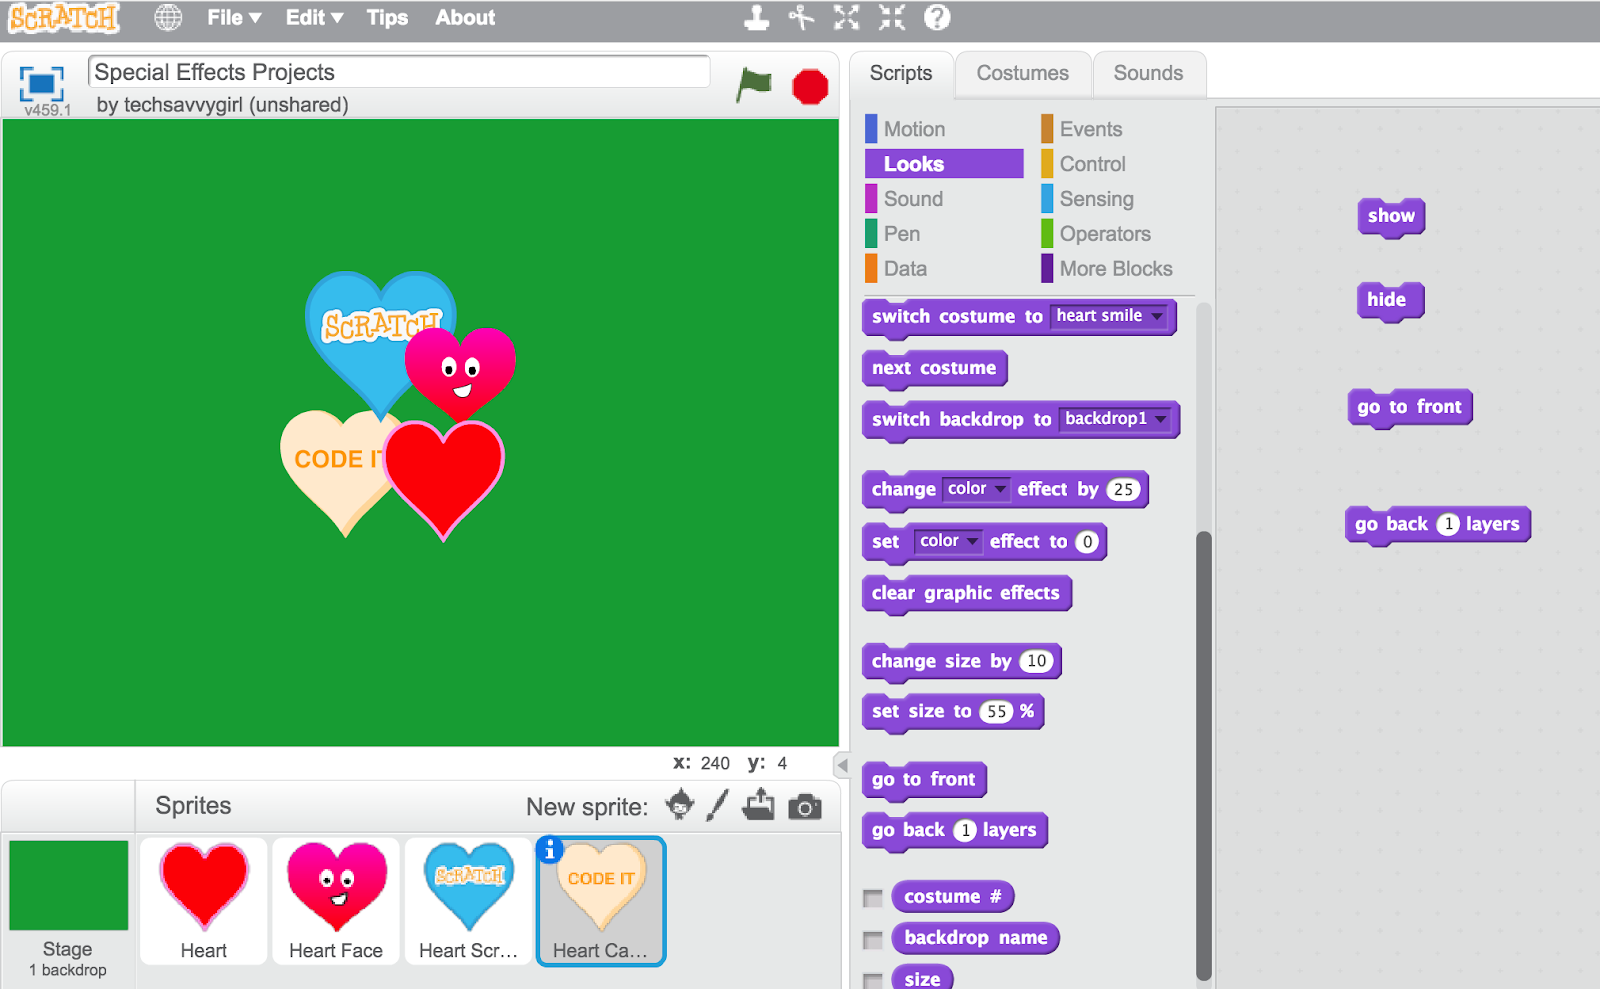Open the language globe menu
Image resolution: width=1600 pixels, height=989 pixels.
coord(168,17)
